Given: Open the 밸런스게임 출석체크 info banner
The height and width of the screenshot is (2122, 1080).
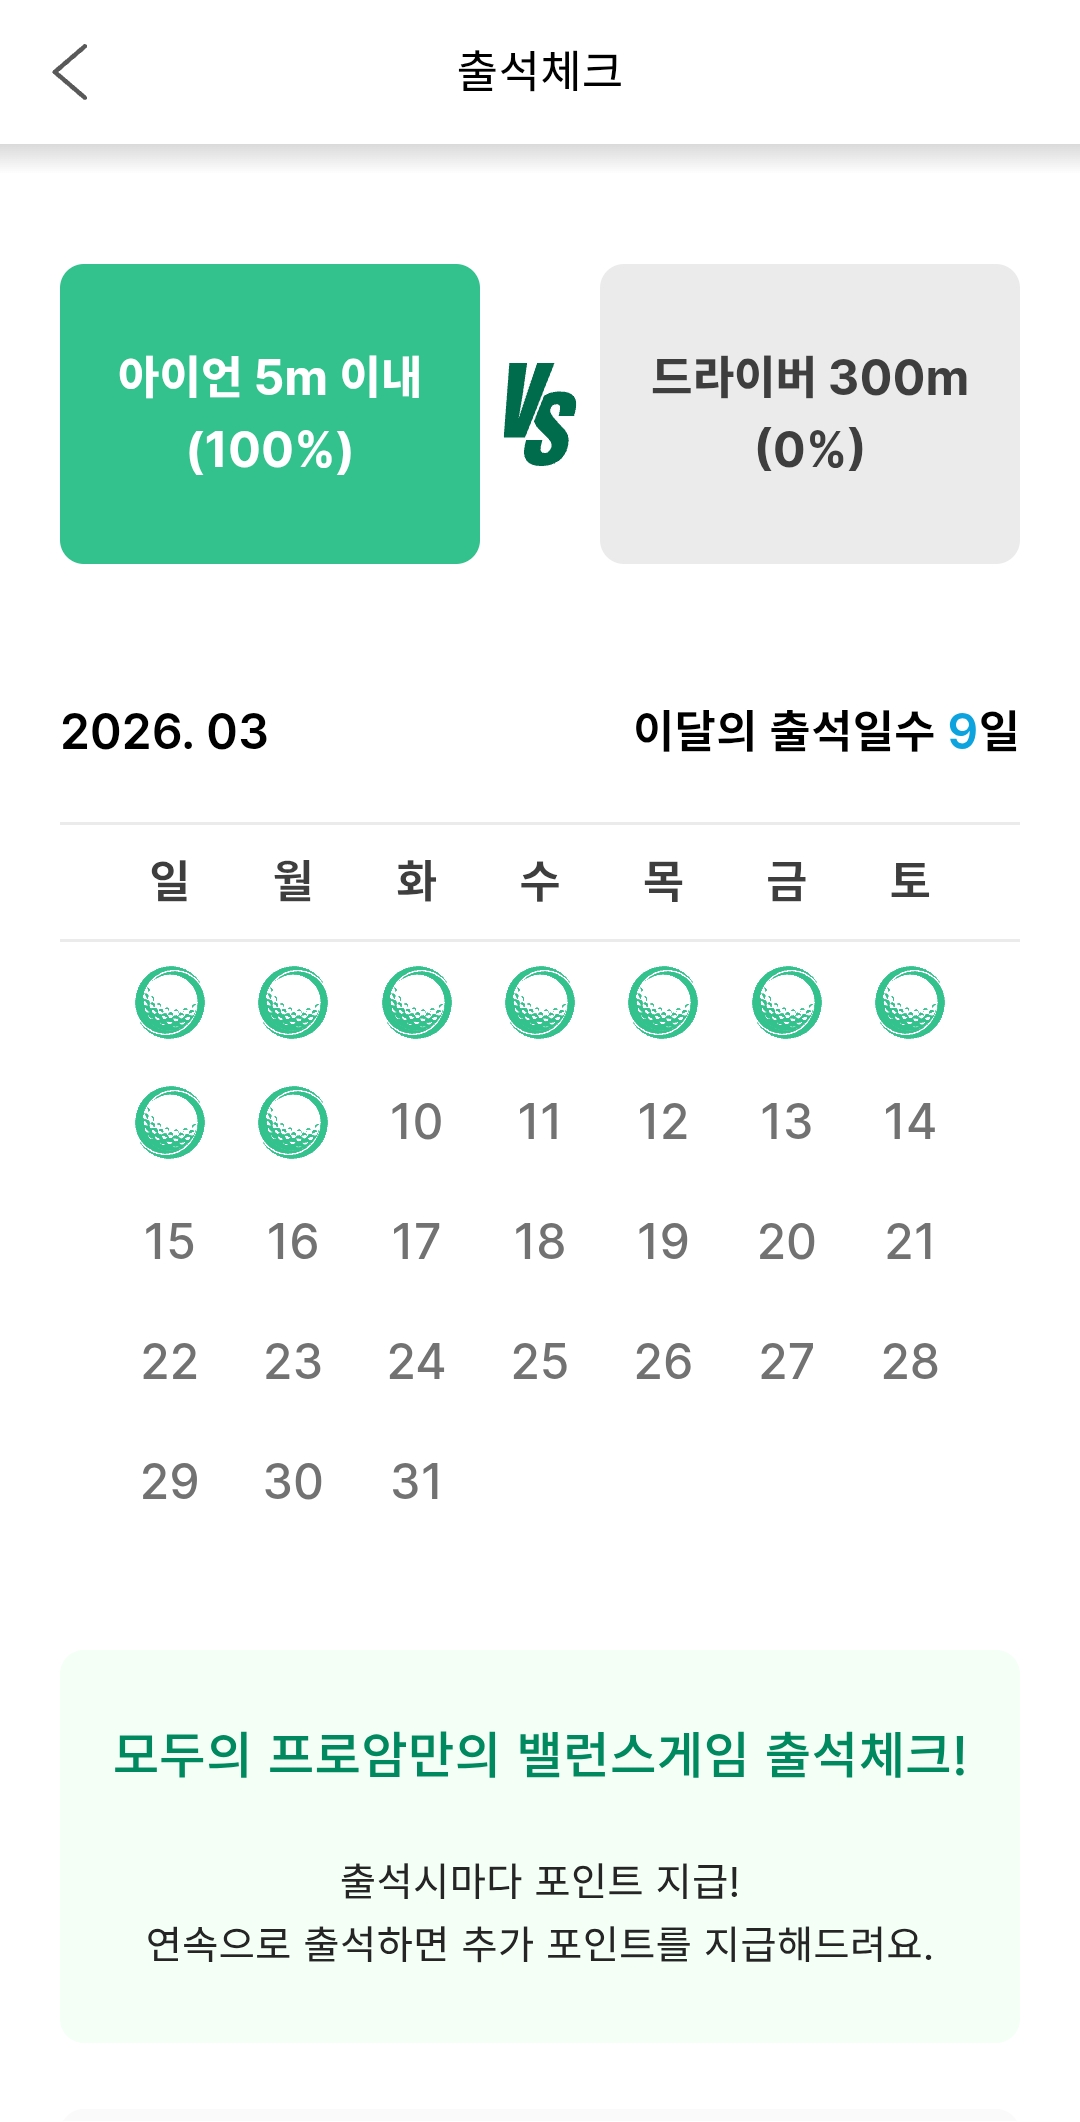Looking at the screenshot, I should [x=540, y=1845].
